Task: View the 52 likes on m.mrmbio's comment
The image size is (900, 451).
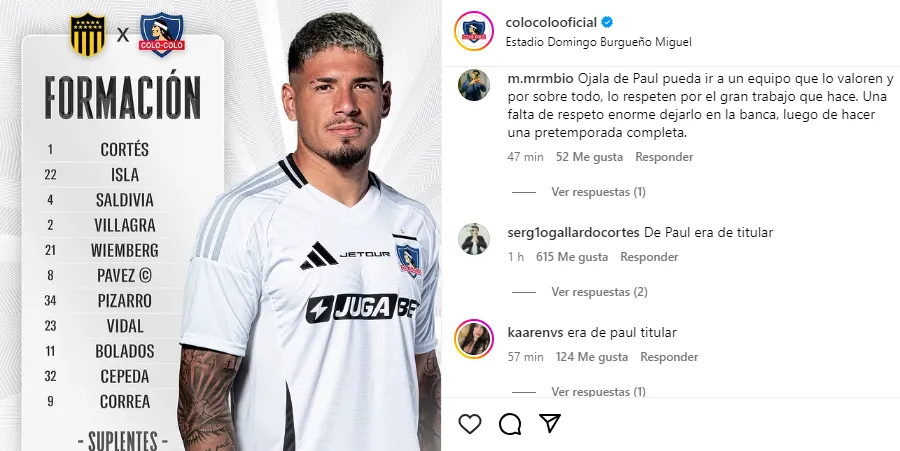Action: (x=589, y=157)
